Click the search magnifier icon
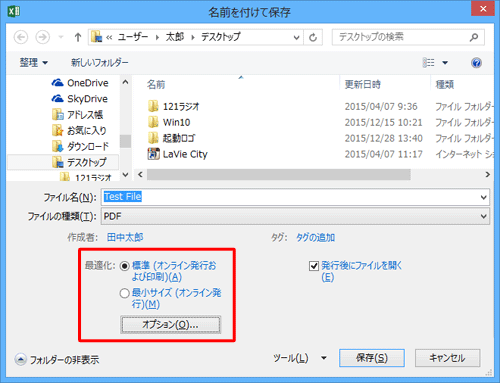The height and width of the screenshot is (383, 500). [x=474, y=37]
